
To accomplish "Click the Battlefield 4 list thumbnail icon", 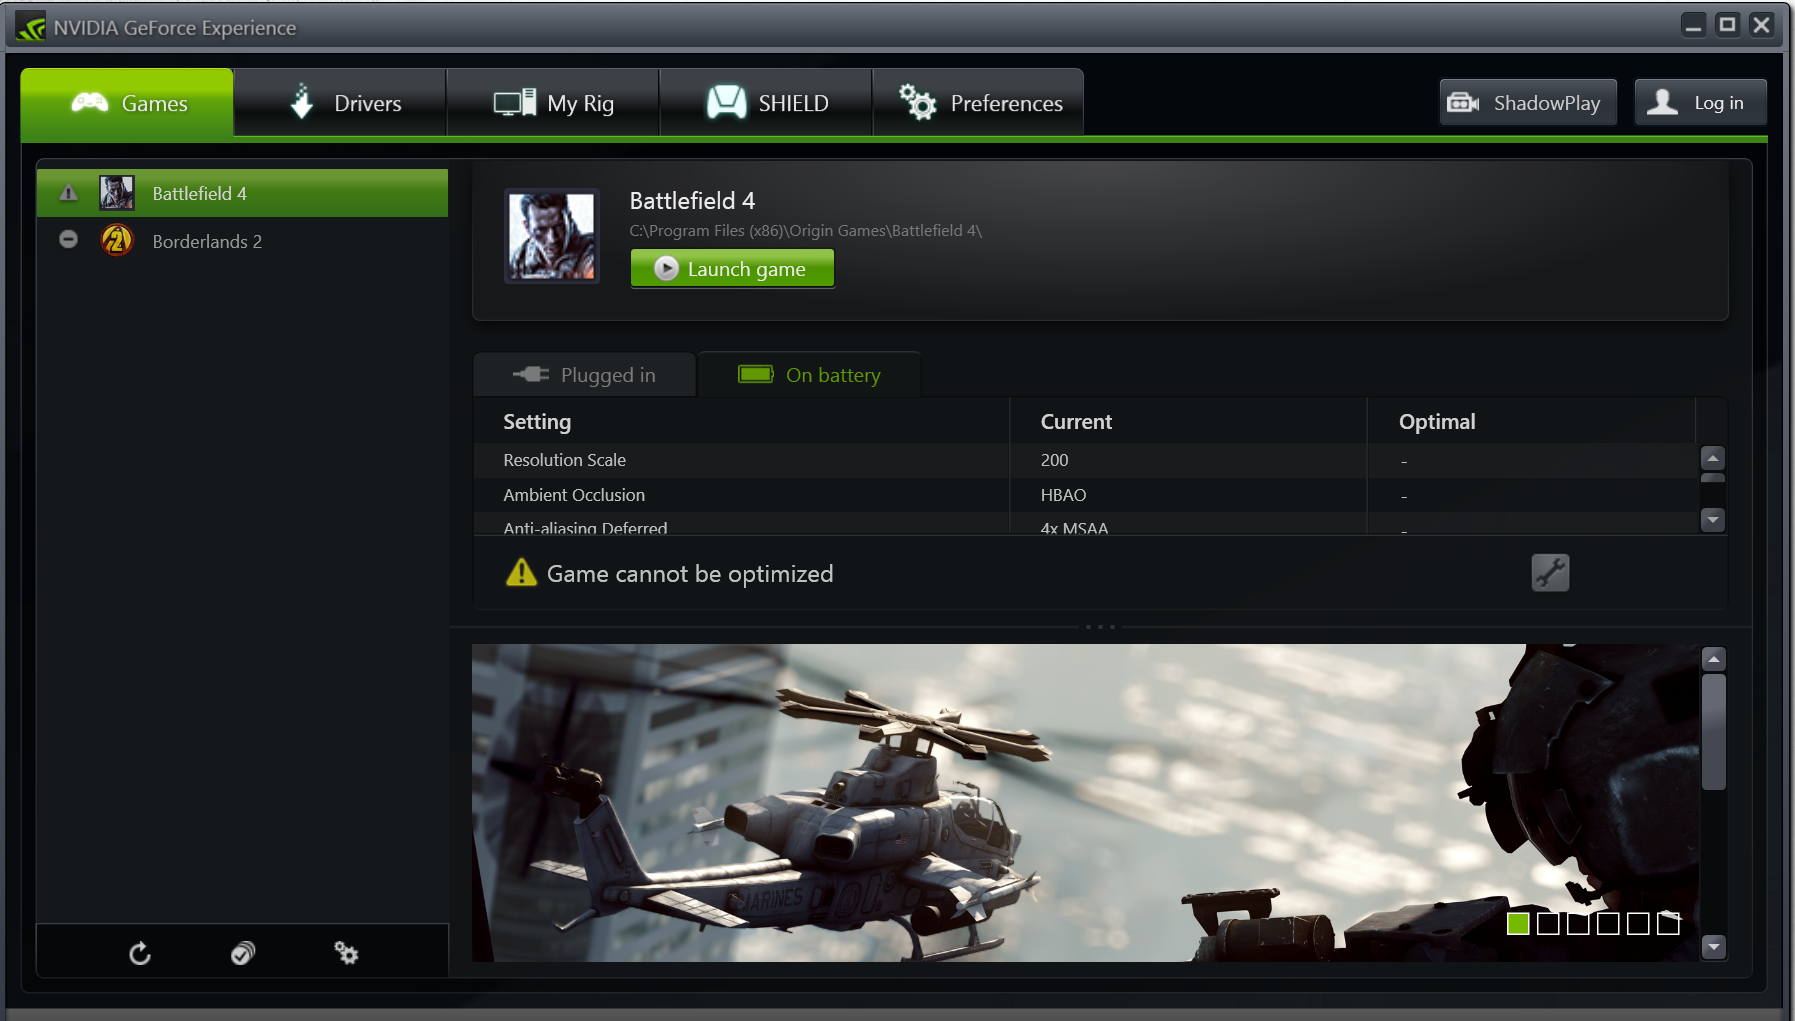I will [117, 193].
